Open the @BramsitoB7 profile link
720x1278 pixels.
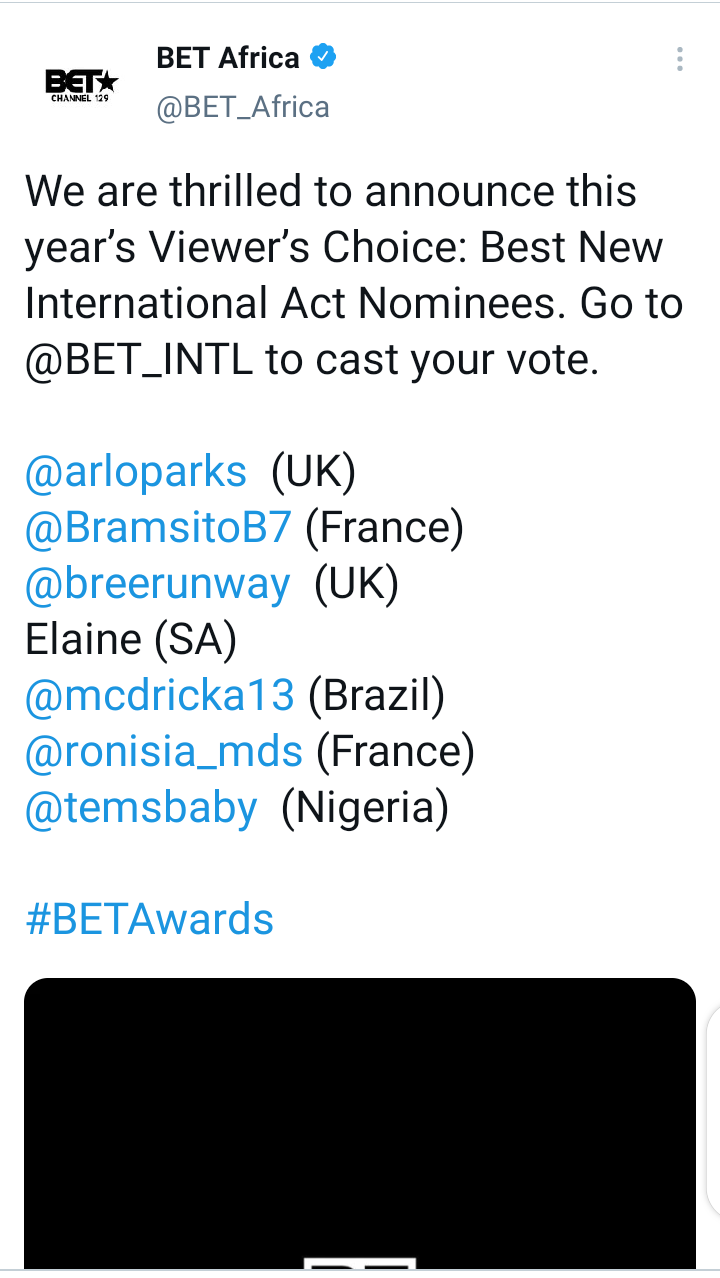click(x=158, y=528)
